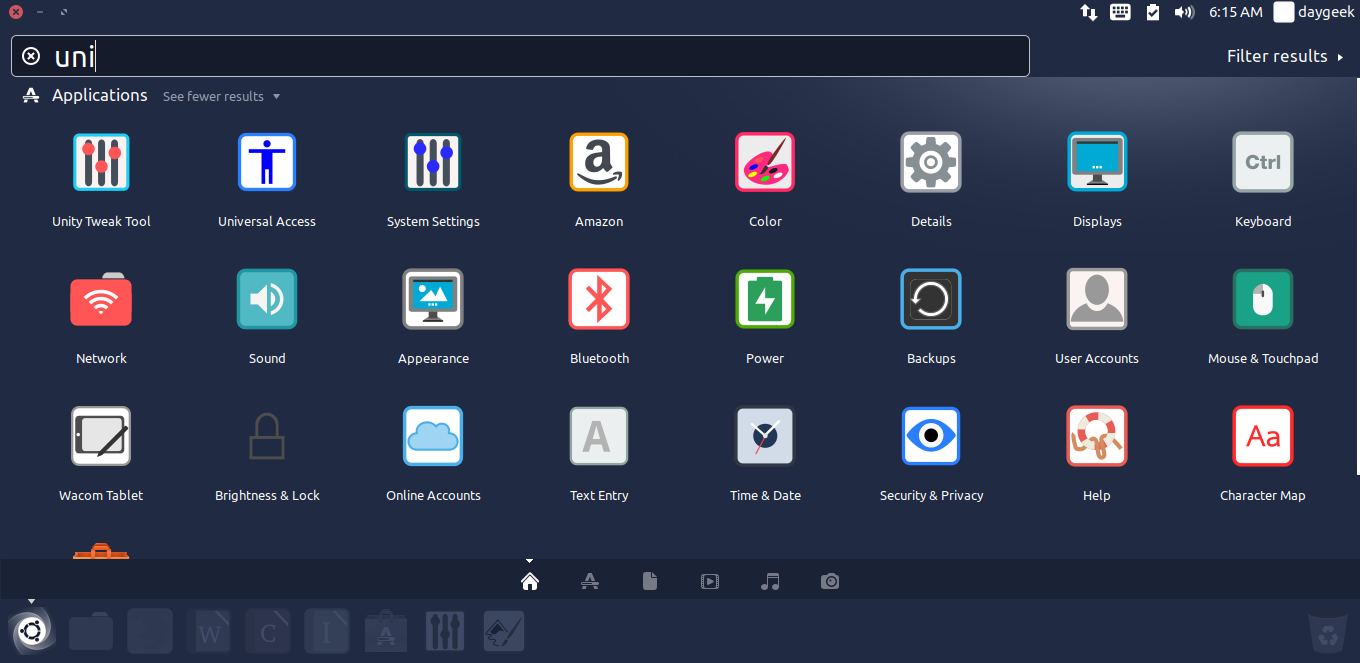Image resolution: width=1360 pixels, height=663 pixels.
Task: Open the clipboard checklist indicator
Action: (x=1153, y=12)
